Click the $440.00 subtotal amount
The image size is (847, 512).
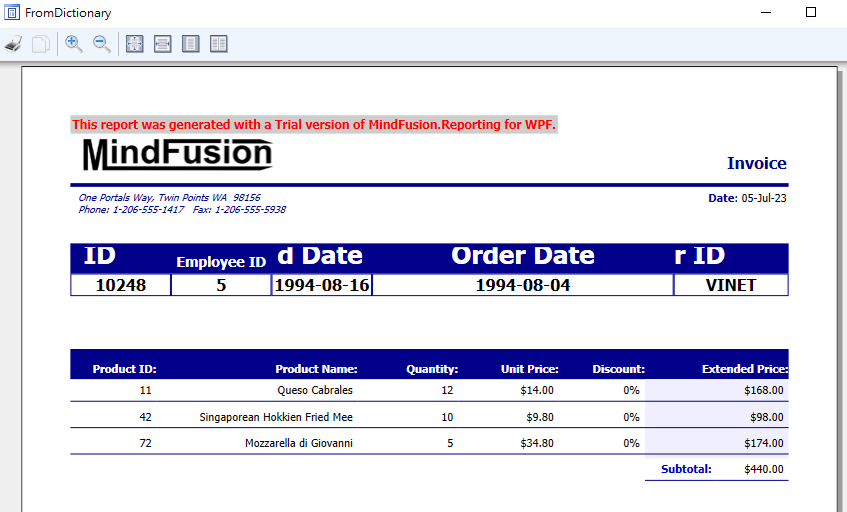[764, 469]
